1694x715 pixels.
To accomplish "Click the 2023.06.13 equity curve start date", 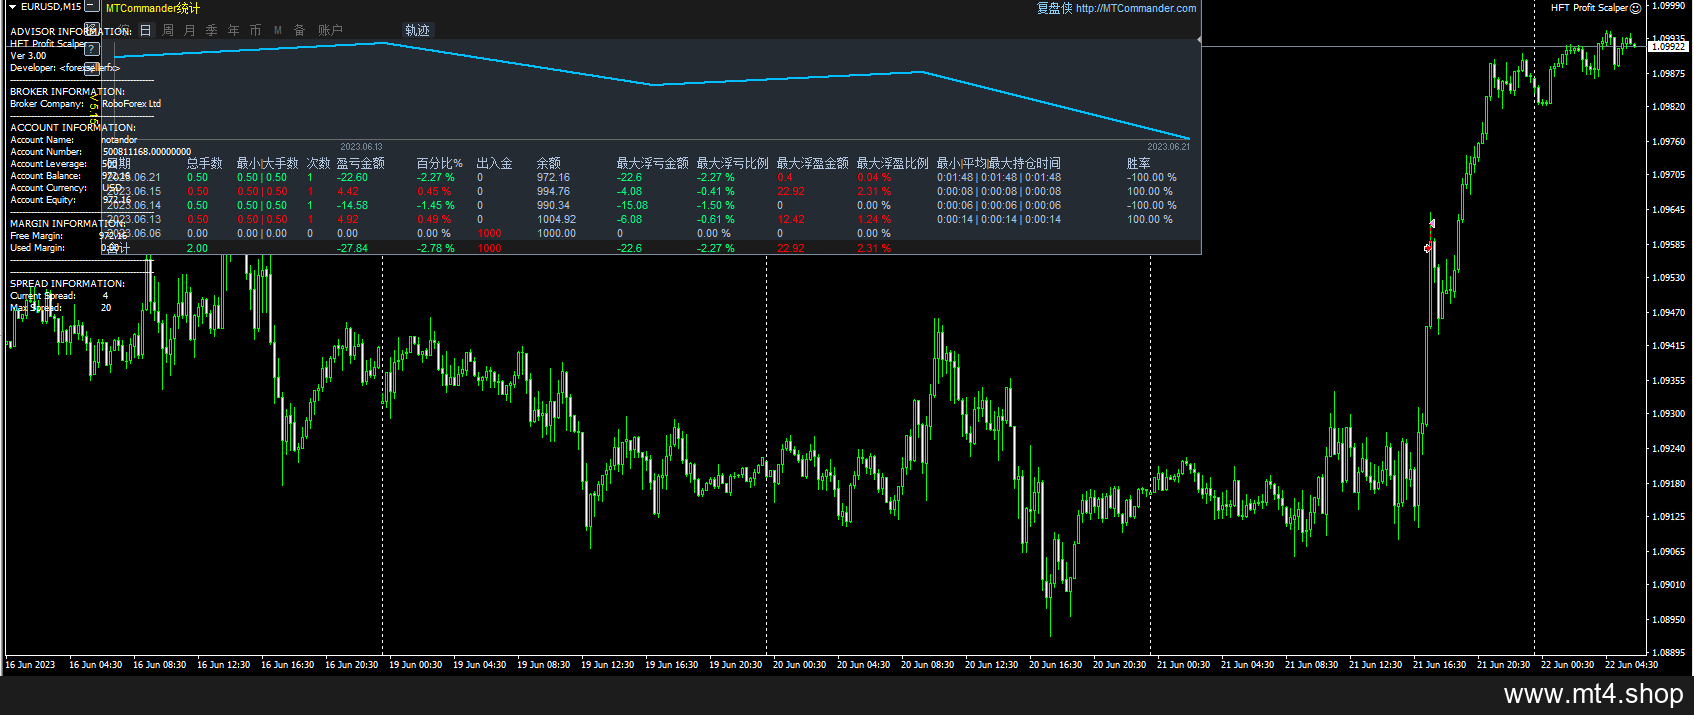I will [361, 147].
